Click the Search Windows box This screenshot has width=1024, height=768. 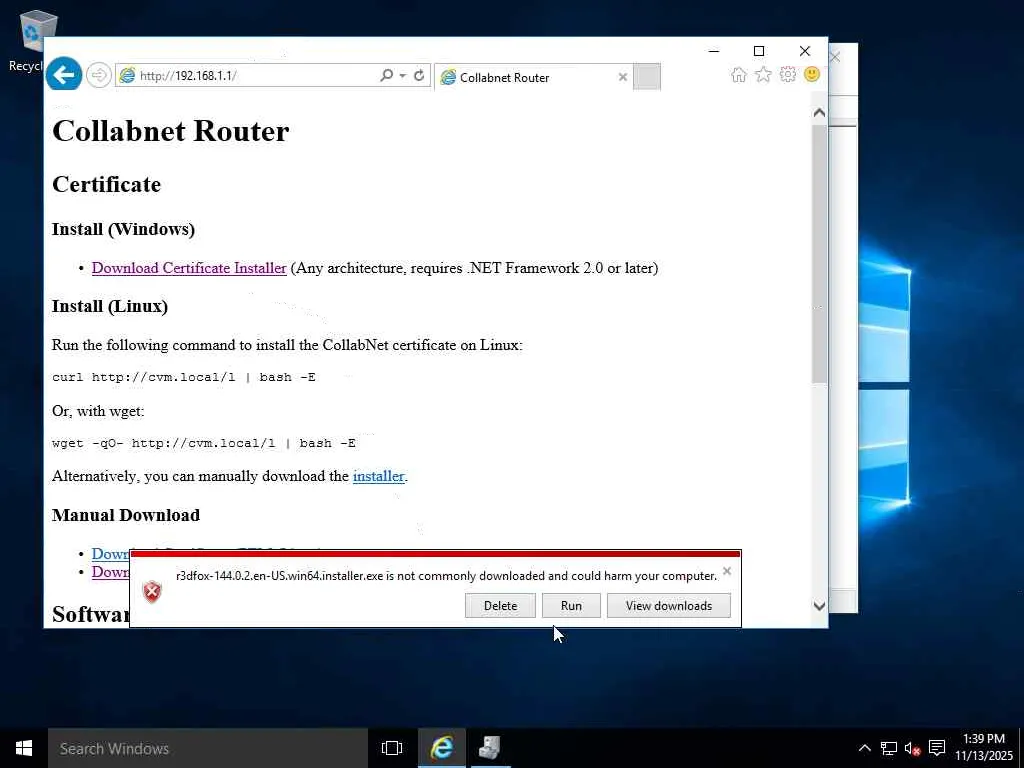pyautogui.click(x=208, y=748)
